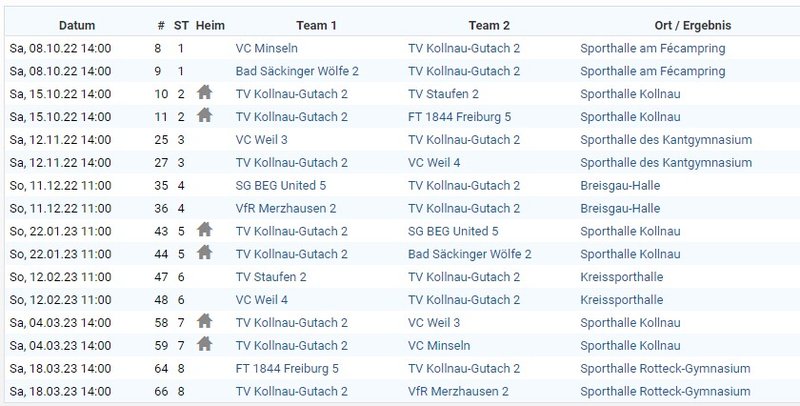Open first Kreissporthalle venue link

point(621,277)
